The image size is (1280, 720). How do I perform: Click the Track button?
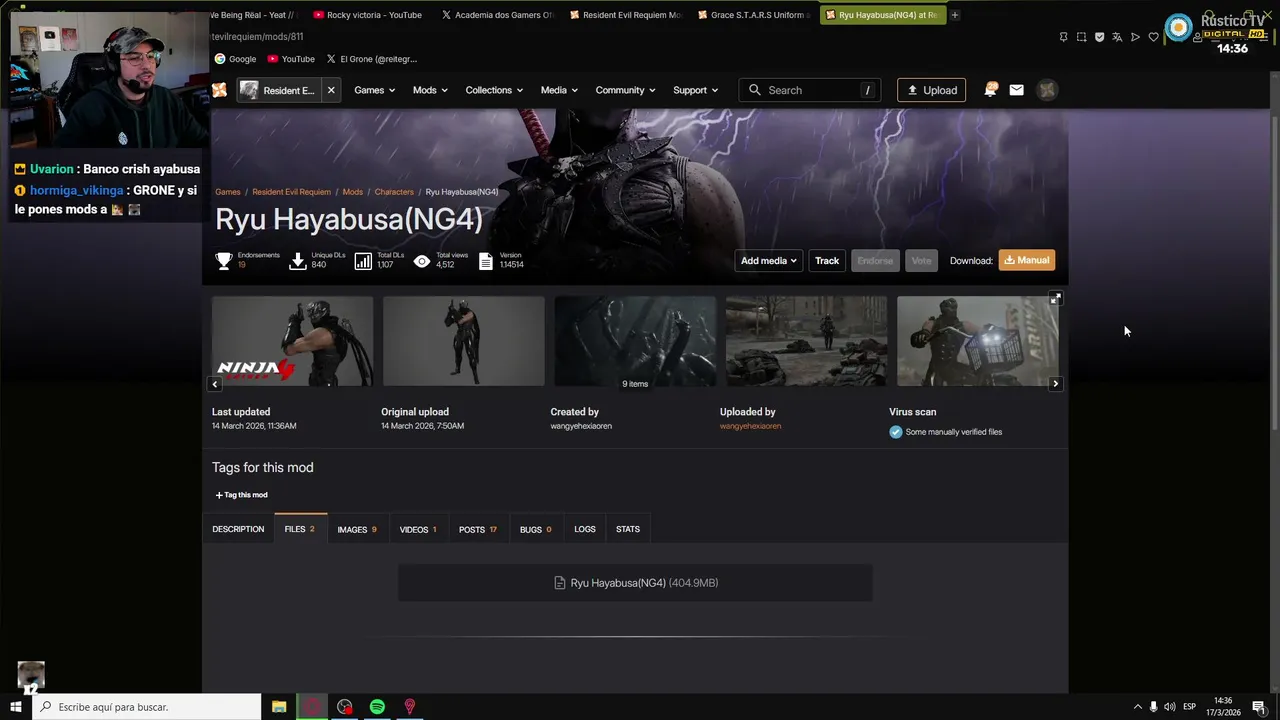click(x=827, y=261)
